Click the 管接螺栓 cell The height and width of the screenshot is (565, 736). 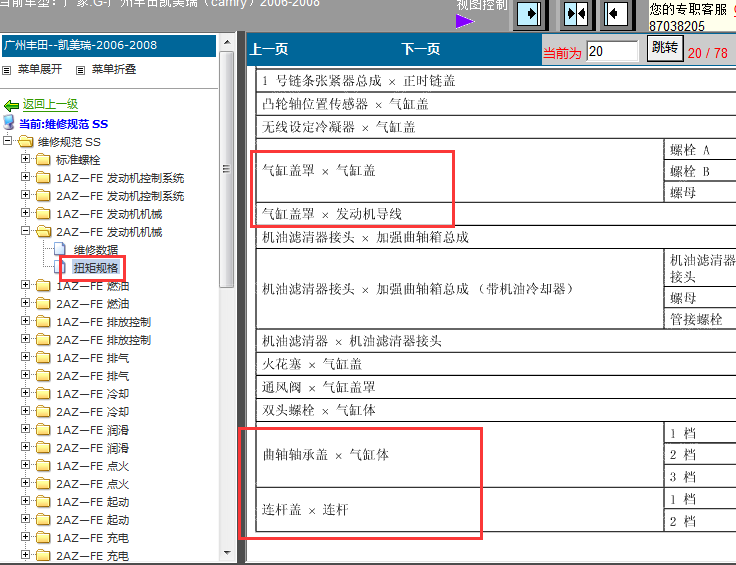[700, 319]
